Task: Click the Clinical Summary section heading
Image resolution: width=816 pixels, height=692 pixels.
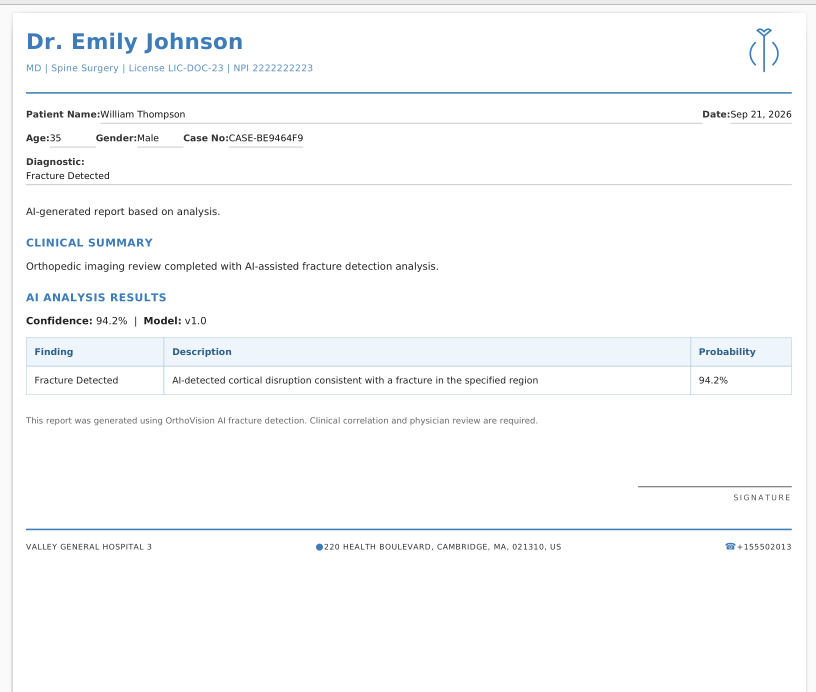Action: [x=89, y=243]
